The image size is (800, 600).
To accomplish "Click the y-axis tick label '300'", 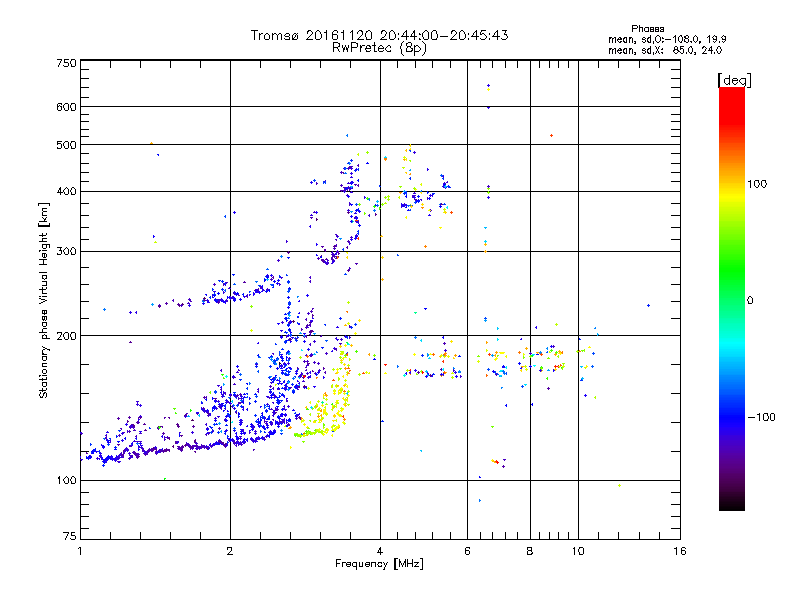I will point(66,252).
